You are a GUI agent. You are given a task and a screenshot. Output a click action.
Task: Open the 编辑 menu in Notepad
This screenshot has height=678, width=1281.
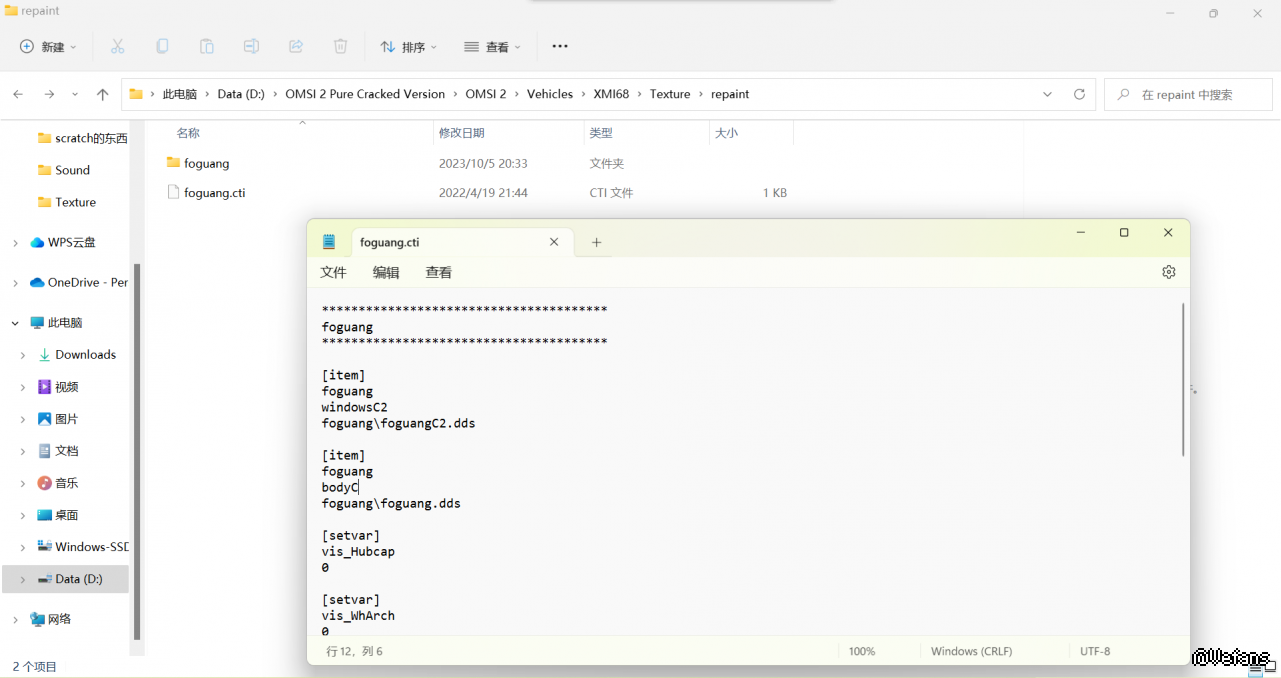386,272
